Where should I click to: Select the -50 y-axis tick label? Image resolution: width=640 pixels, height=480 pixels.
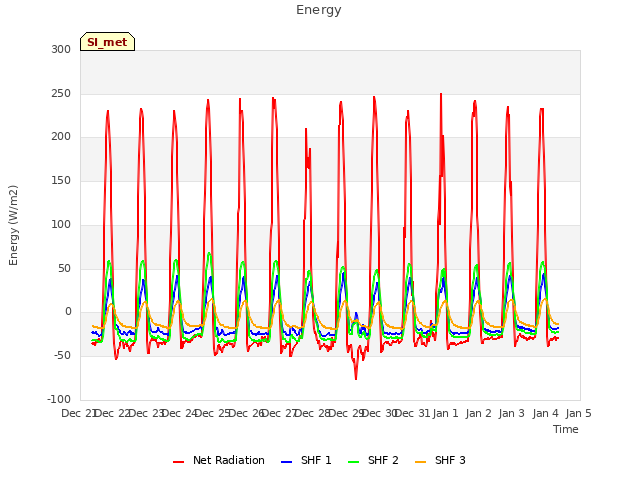coord(62,356)
